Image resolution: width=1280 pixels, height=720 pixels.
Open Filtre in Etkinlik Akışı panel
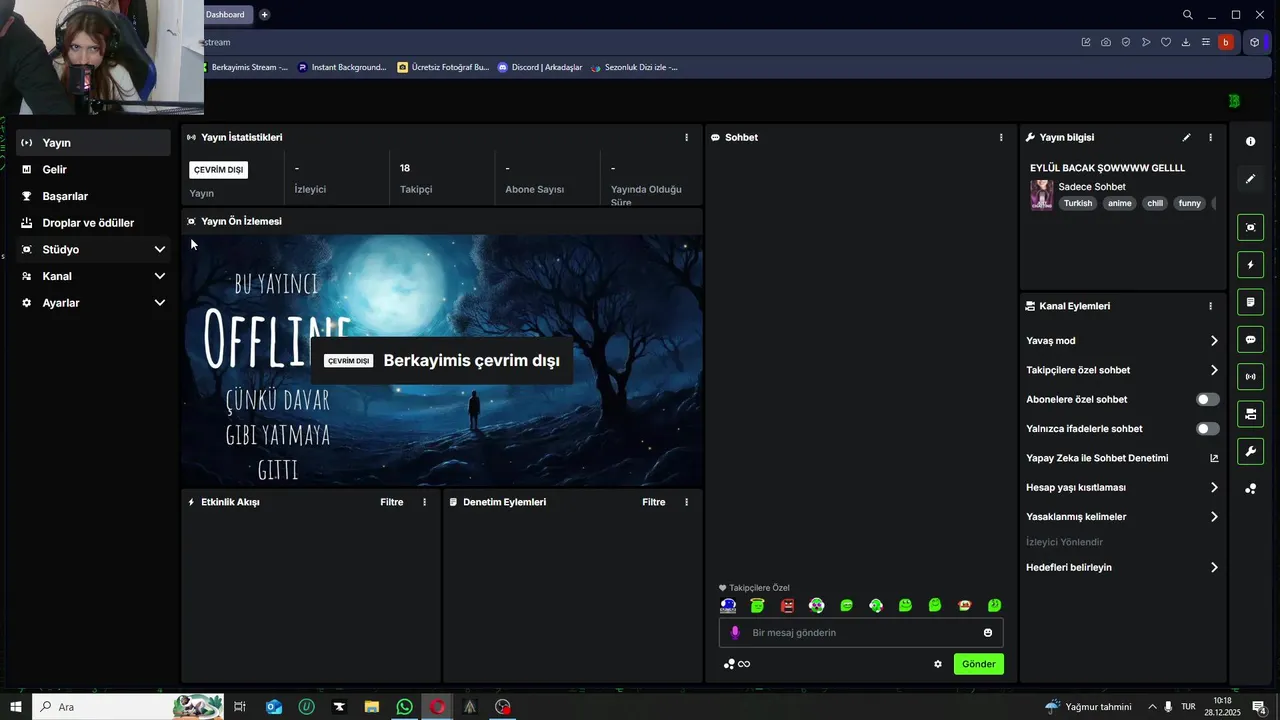pyautogui.click(x=392, y=502)
